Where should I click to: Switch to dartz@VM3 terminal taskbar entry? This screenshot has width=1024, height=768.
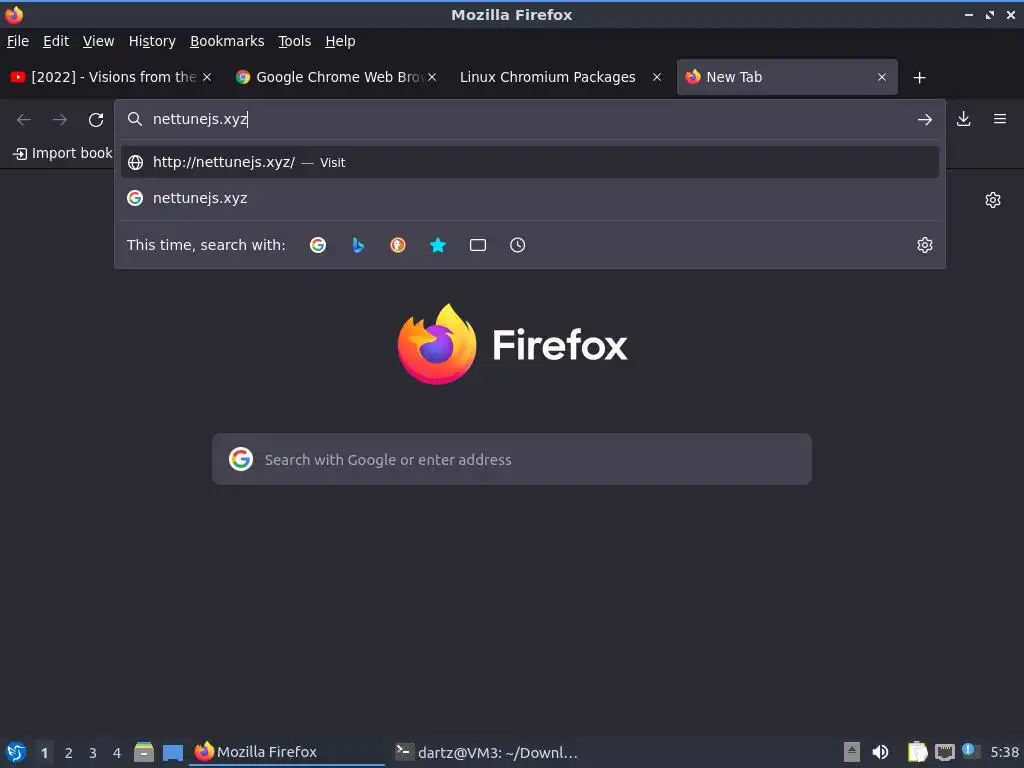487,752
